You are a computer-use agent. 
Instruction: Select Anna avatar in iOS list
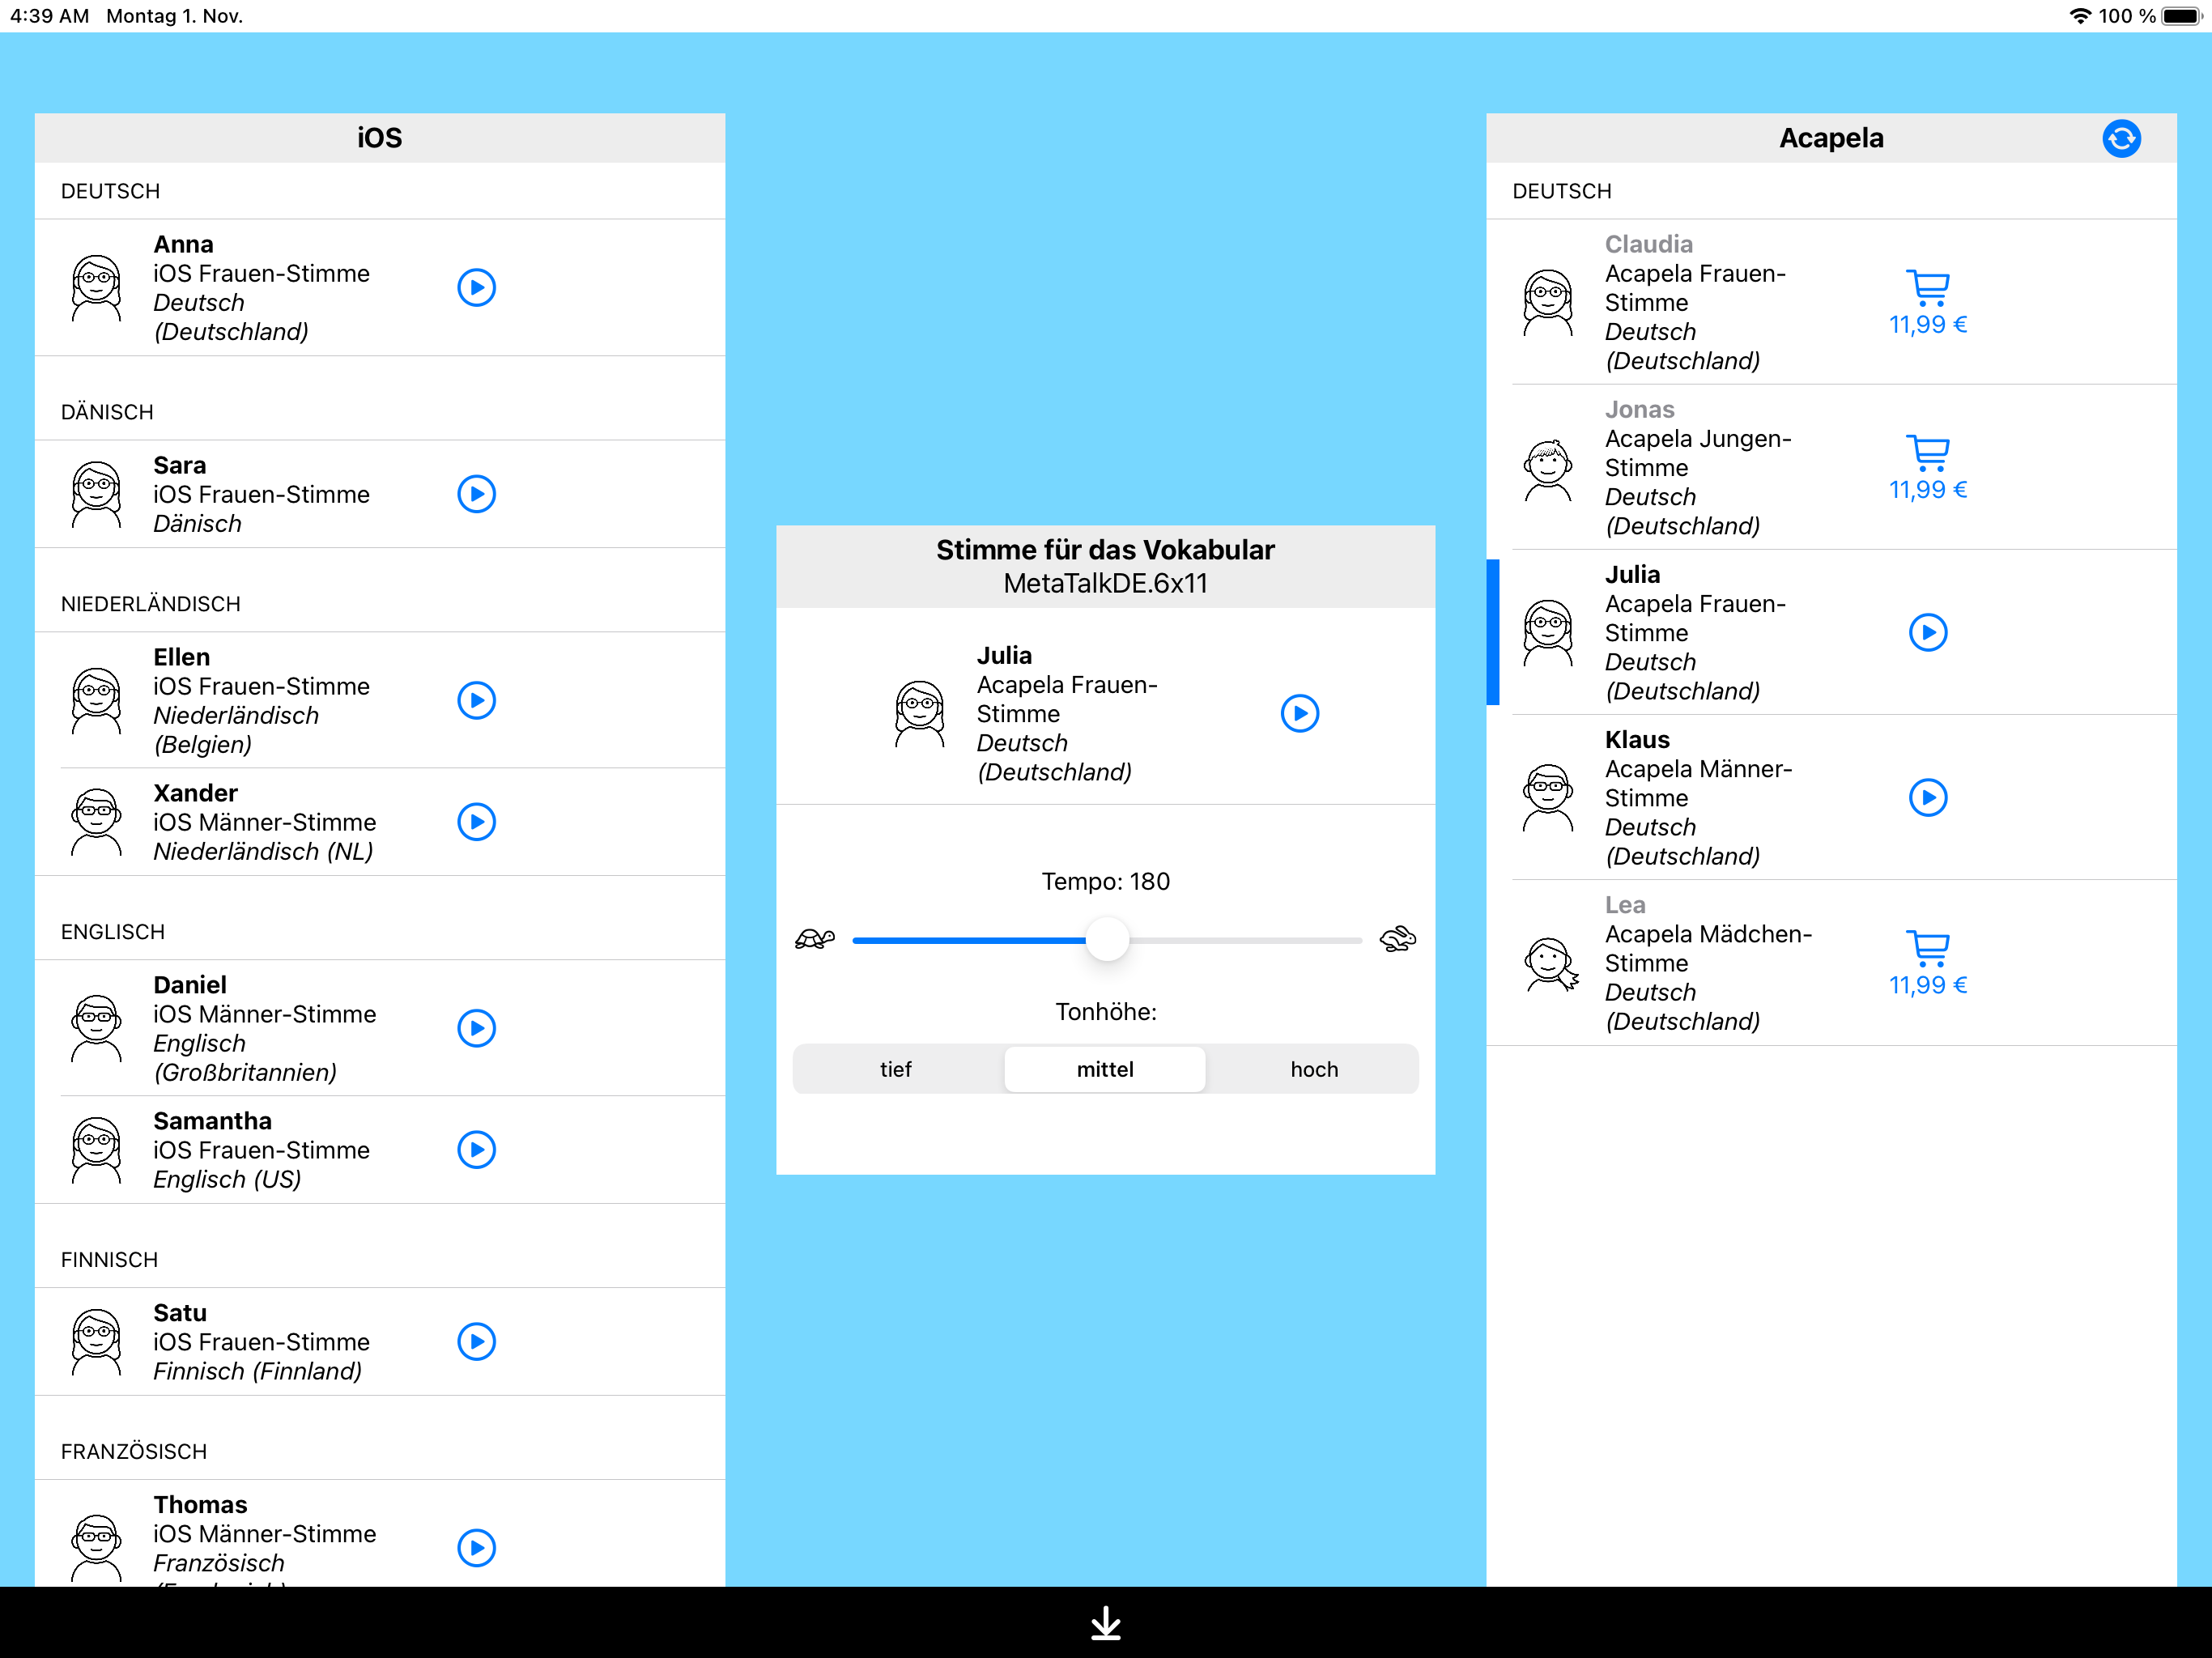(x=97, y=288)
